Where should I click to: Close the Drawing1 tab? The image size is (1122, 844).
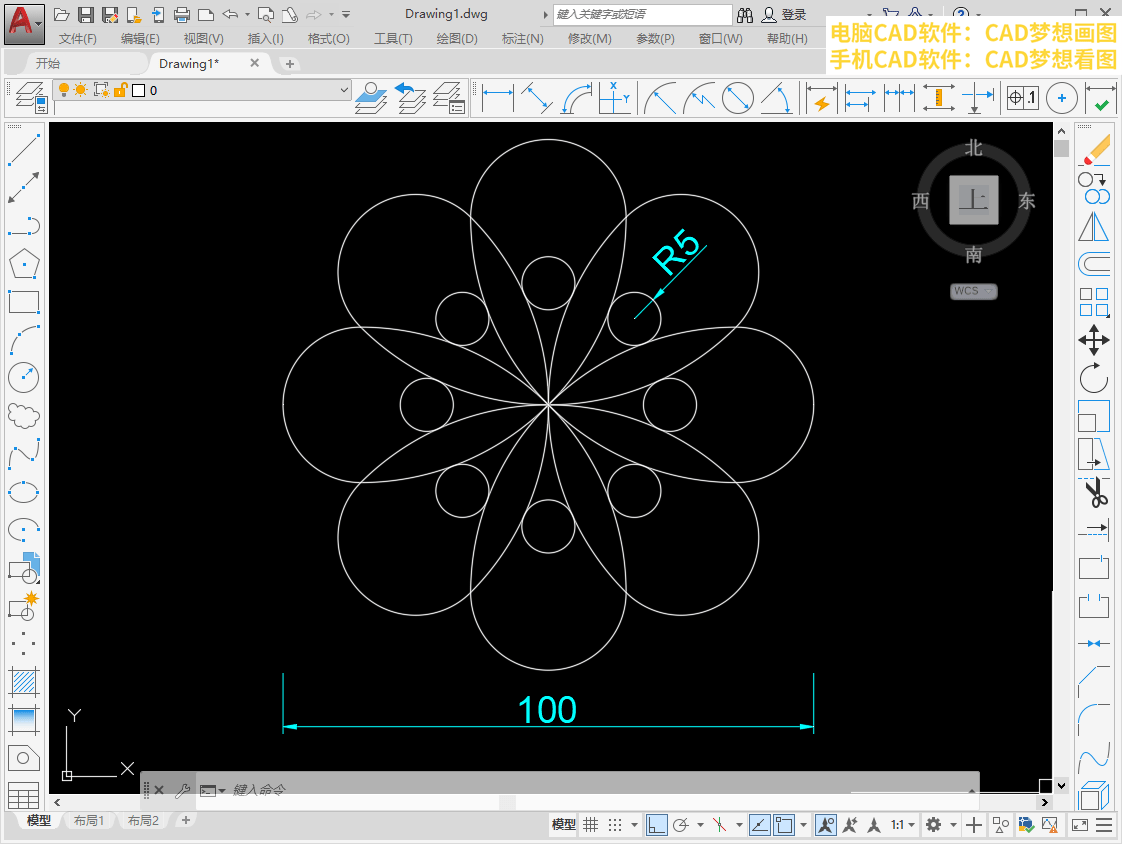254,63
